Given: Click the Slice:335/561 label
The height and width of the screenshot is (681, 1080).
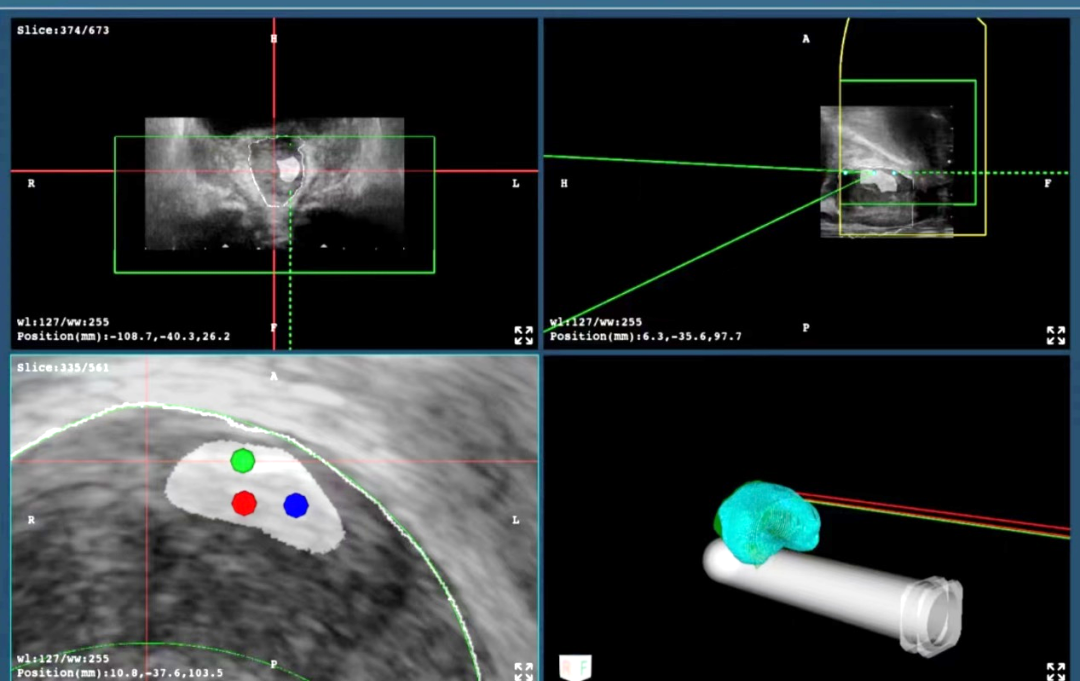Looking at the screenshot, I should click(x=63, y=368).
